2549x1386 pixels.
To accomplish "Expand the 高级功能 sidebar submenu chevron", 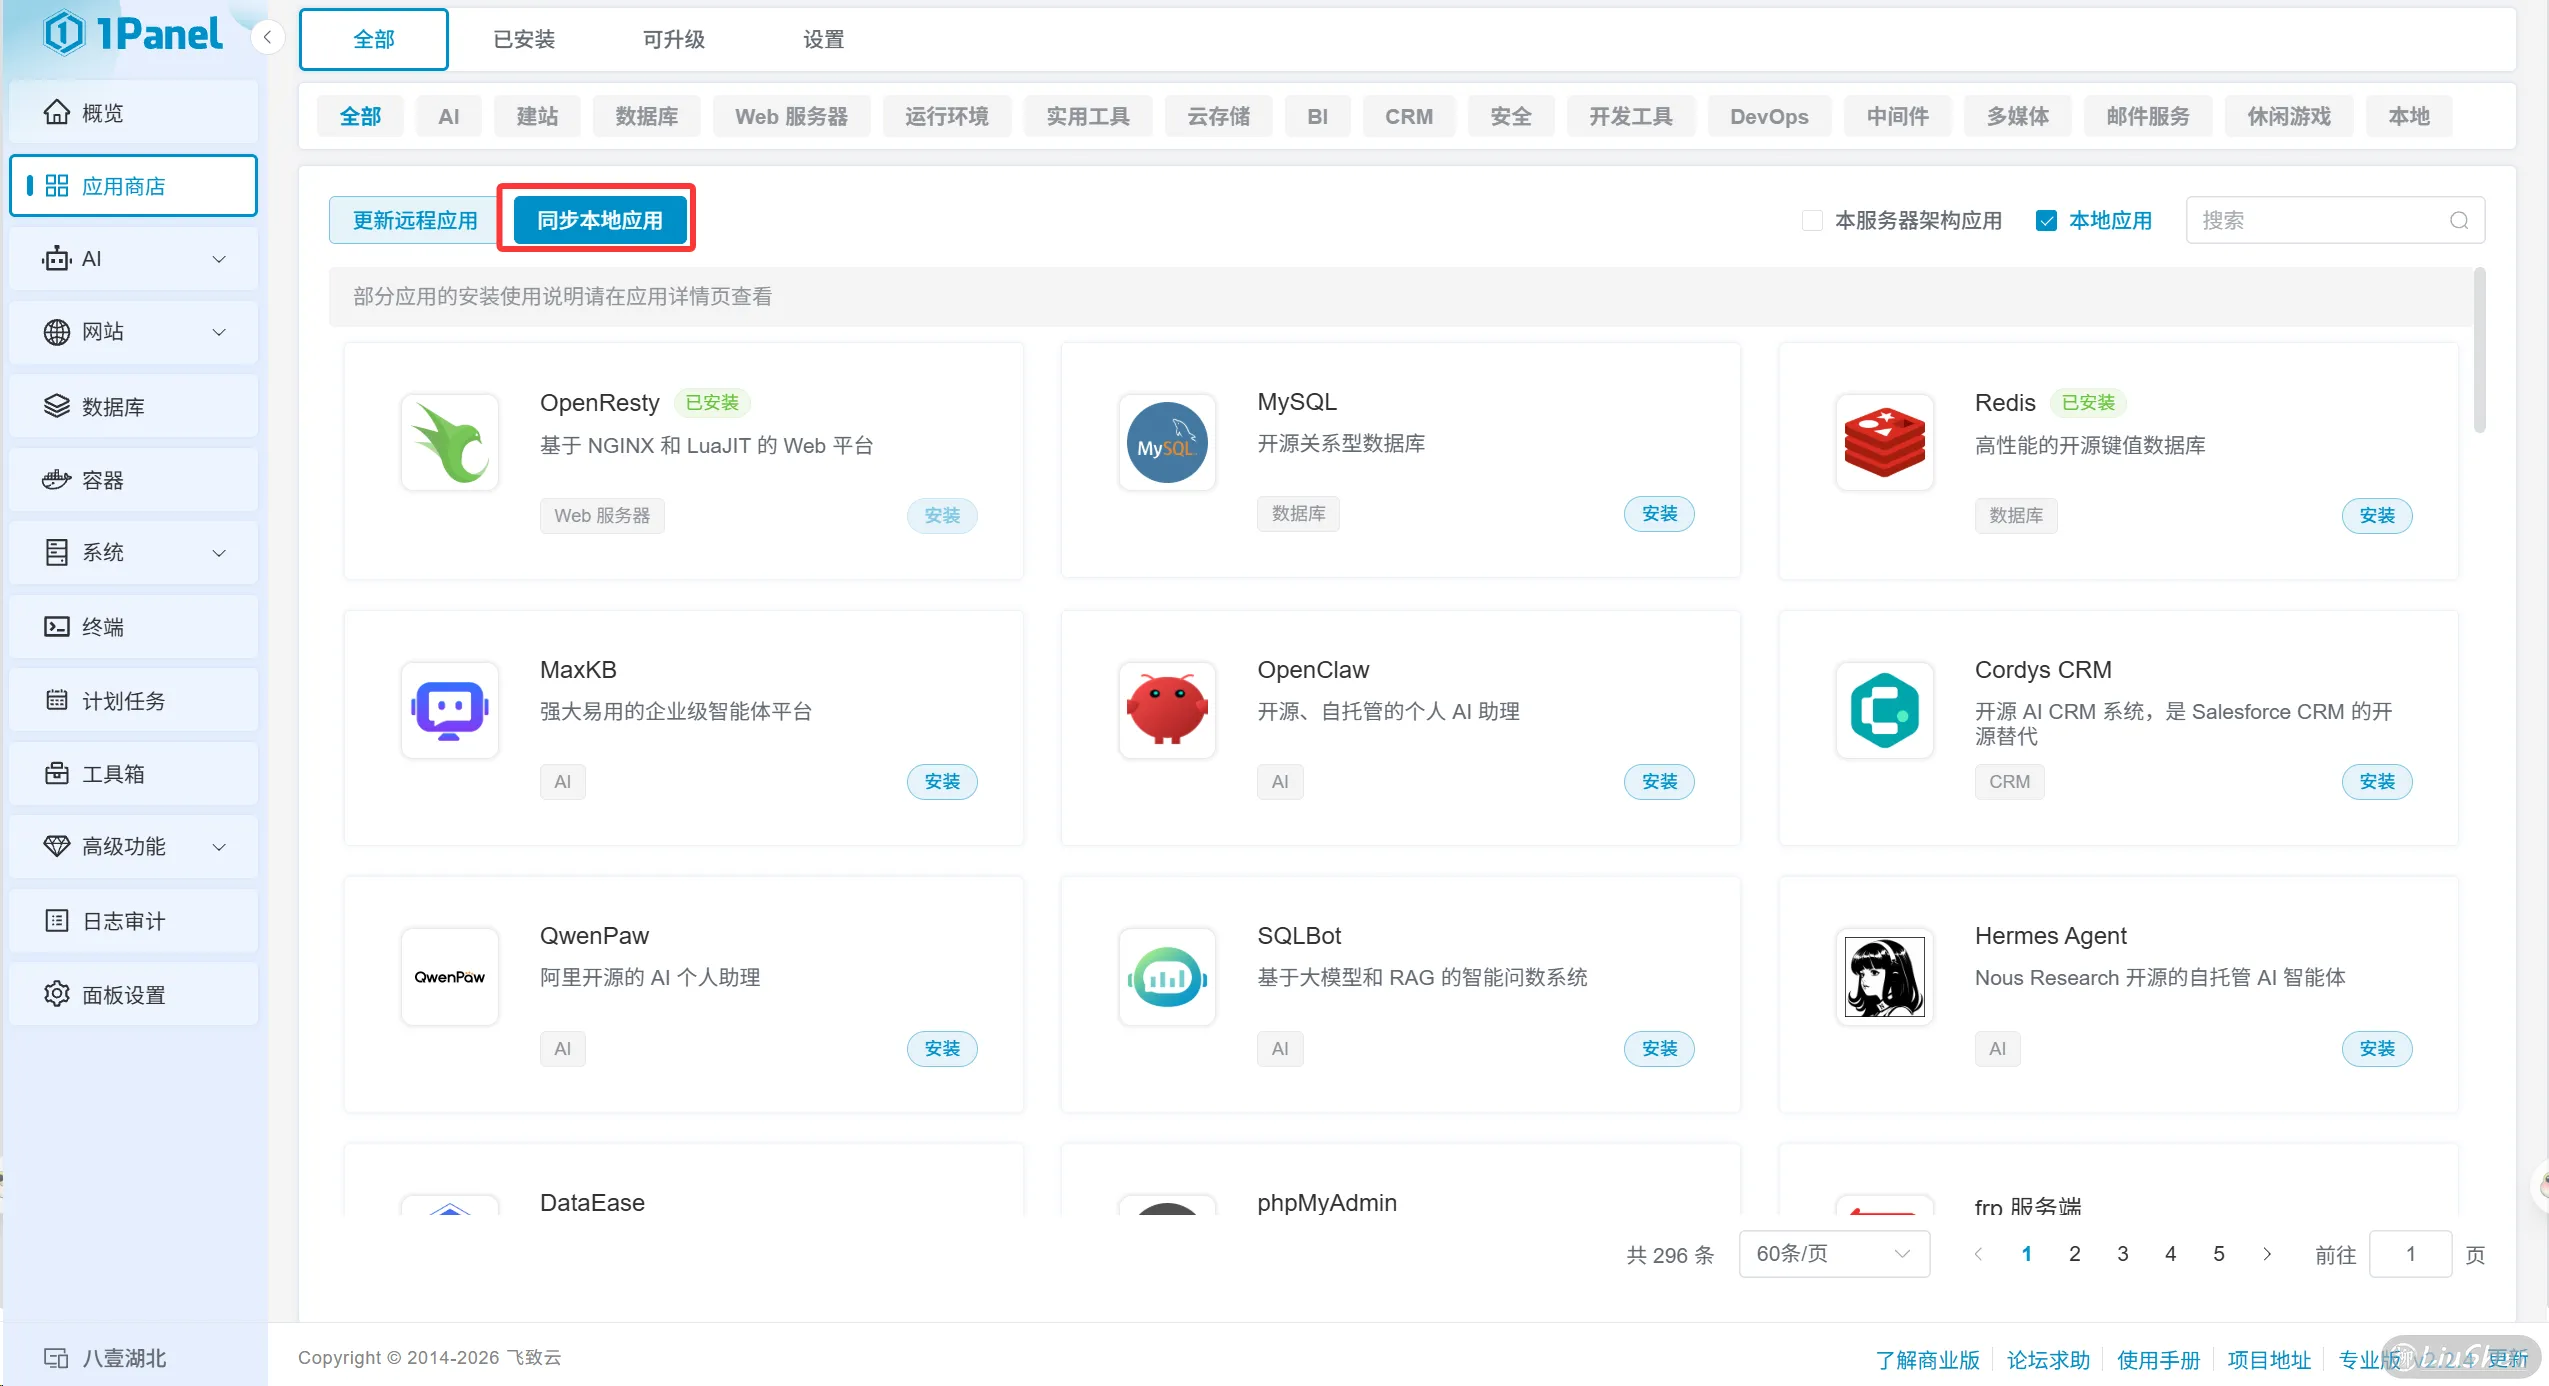I will tap(219, 847).
